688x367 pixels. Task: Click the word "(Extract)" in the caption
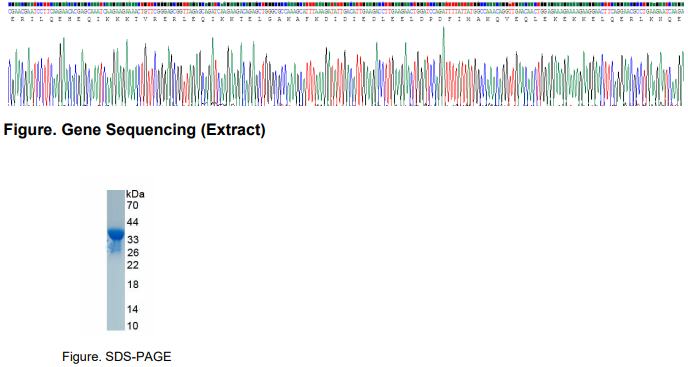[233, 130]
